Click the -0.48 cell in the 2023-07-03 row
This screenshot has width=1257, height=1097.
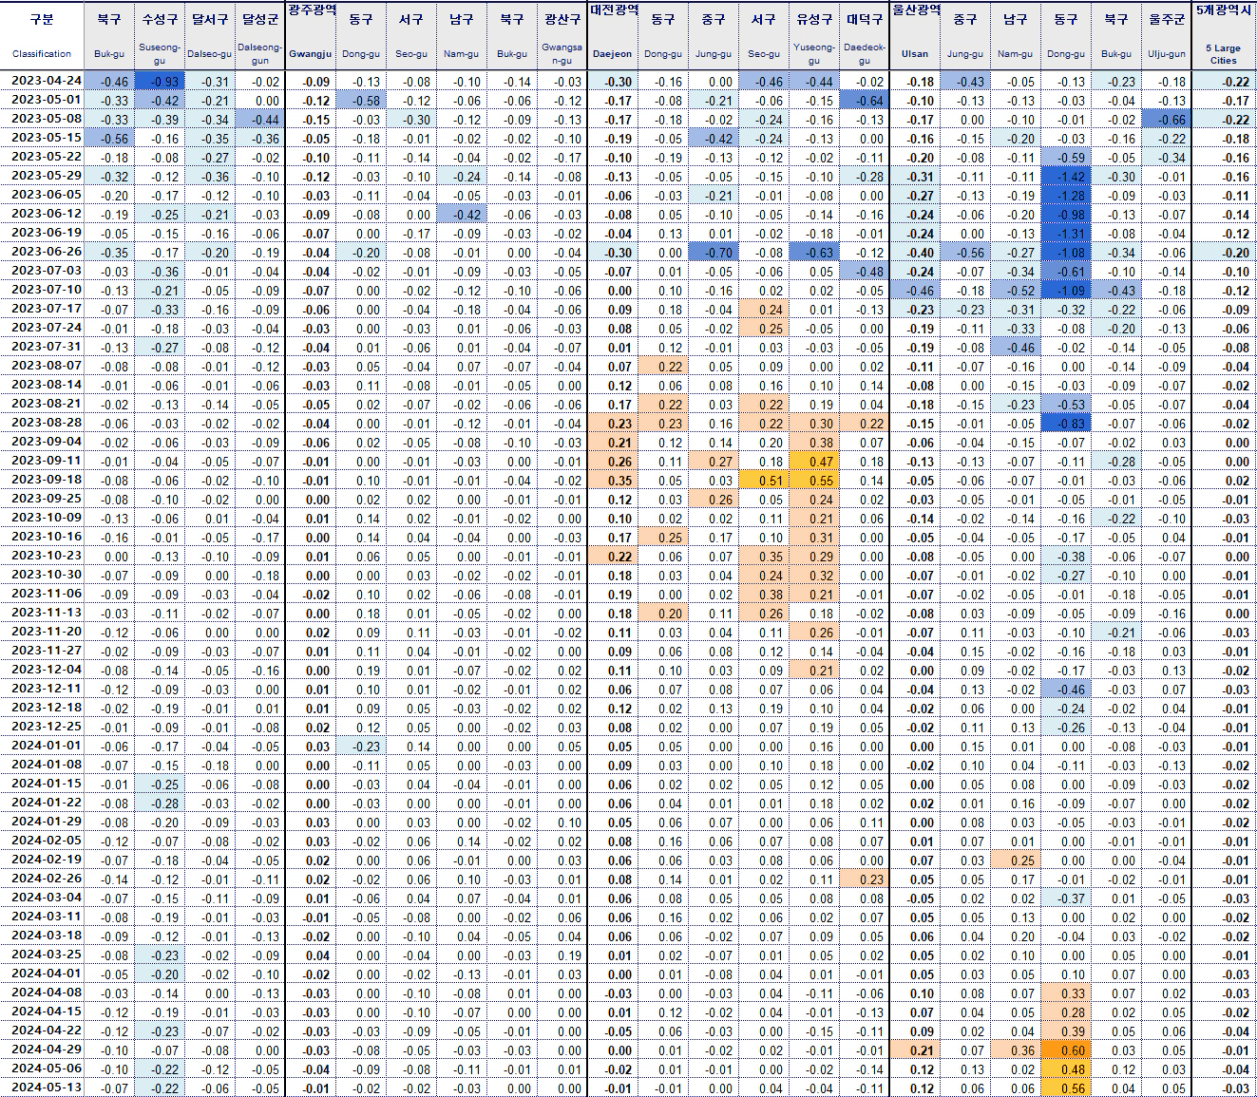pyautogui.click(x=864, y=271)
